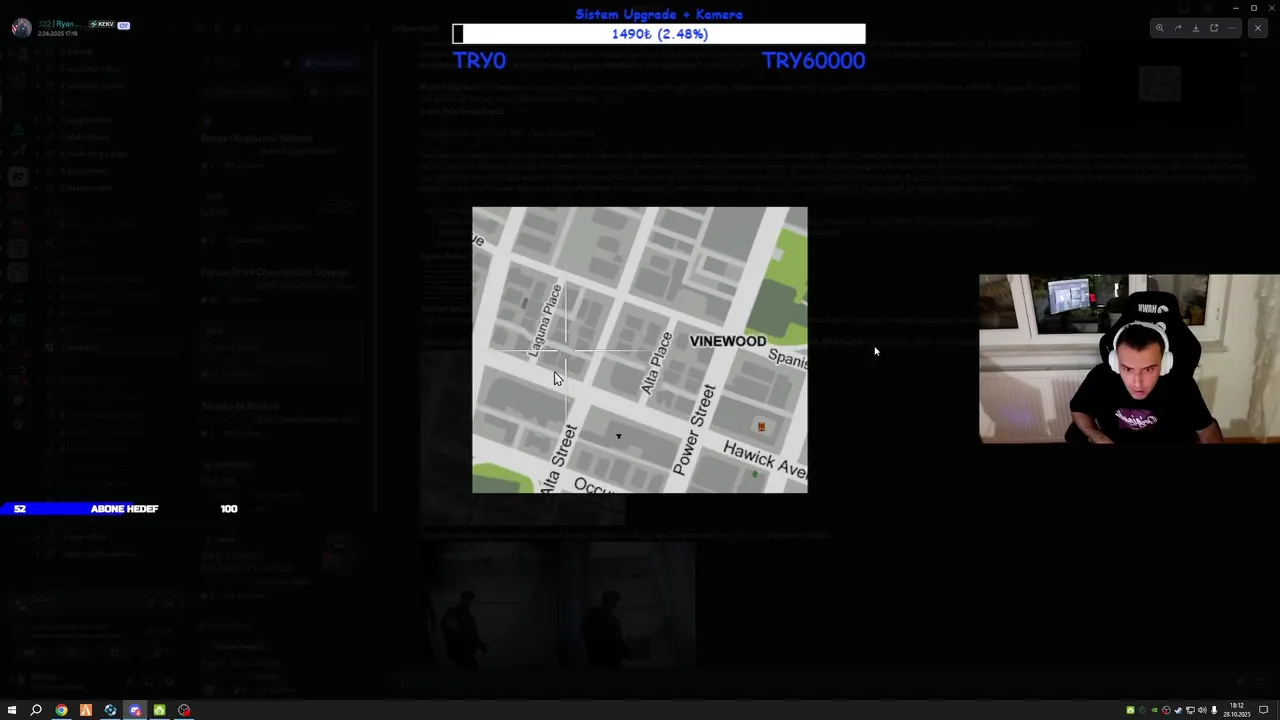
Task: Open the green house app in taskbar
Action: pyautogui.click(x=159, y=710)
